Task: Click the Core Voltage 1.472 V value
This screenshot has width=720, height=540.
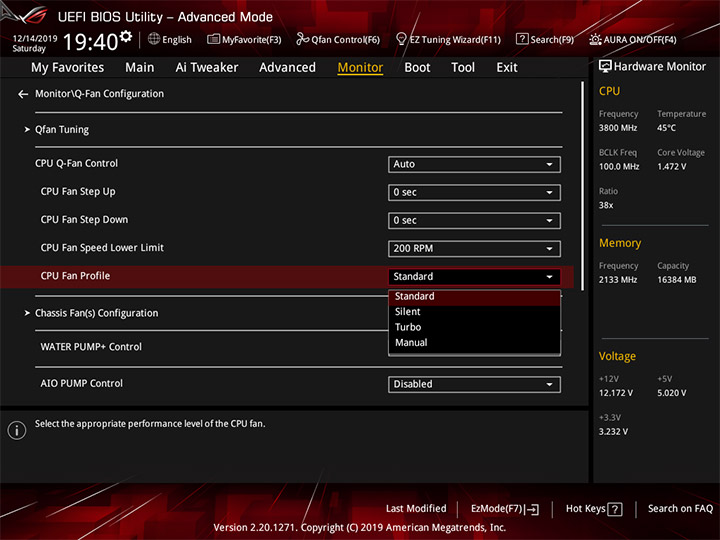Action: click(671, 167)
